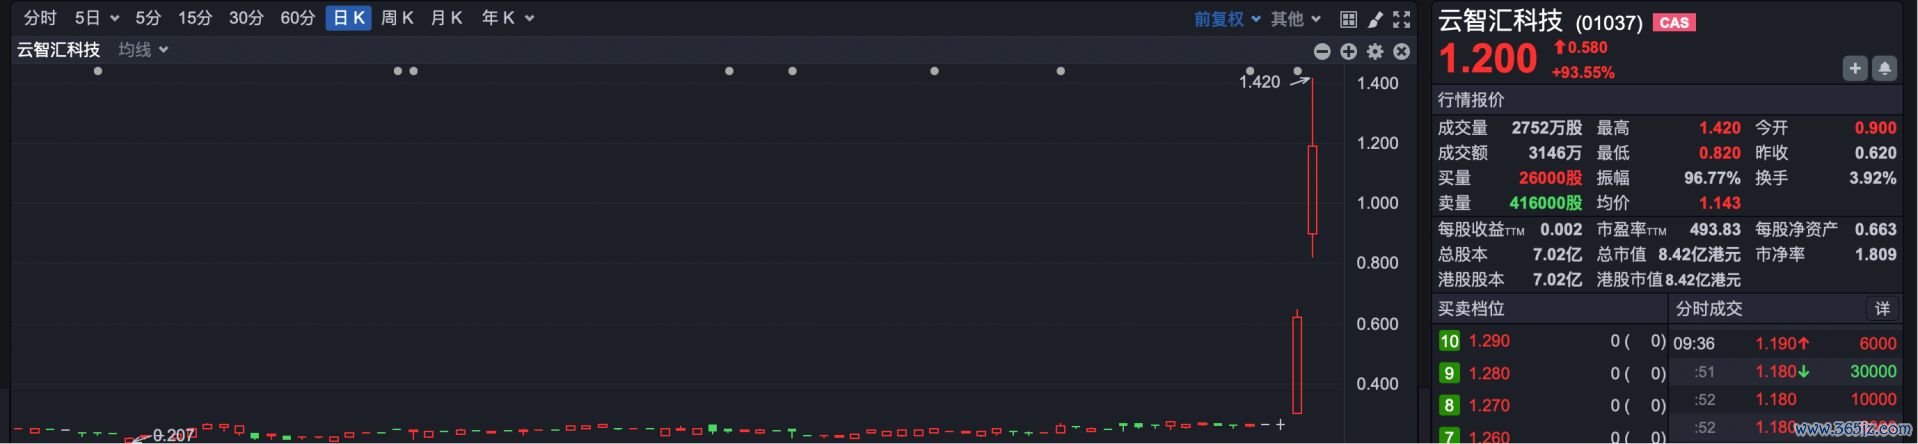
Task: Click the 市净率 1.809 value
Action: [1875, 255]
